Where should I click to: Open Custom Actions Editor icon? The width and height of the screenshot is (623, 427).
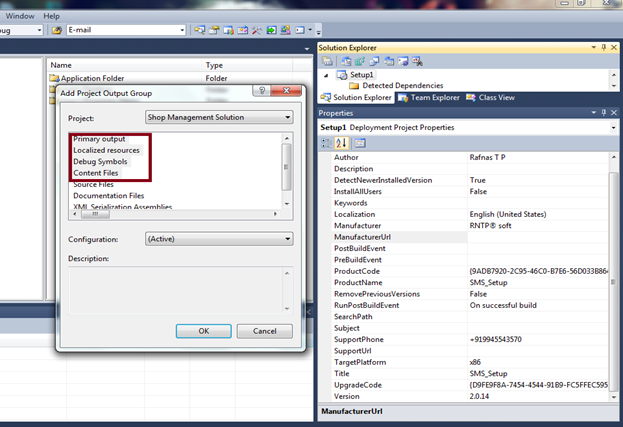coord(403,61)
